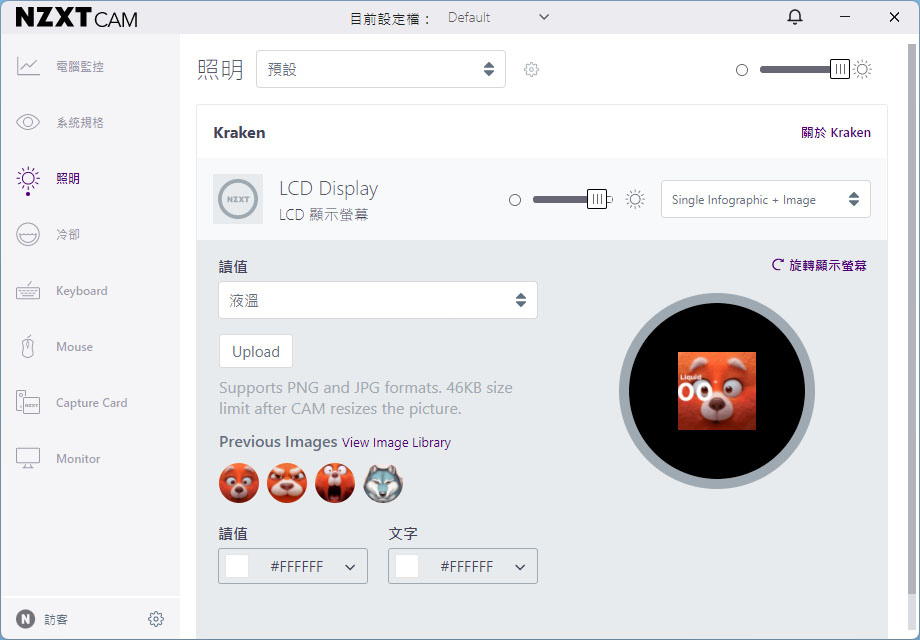Open the Single Infographic + Image mode dropdown
This screenshot has width=920, height=640.
(x=766, y=199)
